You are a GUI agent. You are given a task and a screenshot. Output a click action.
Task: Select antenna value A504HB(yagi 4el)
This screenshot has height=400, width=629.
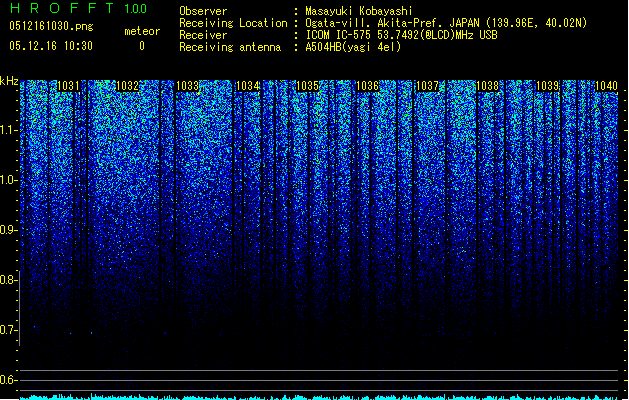[x=353, y=47]
